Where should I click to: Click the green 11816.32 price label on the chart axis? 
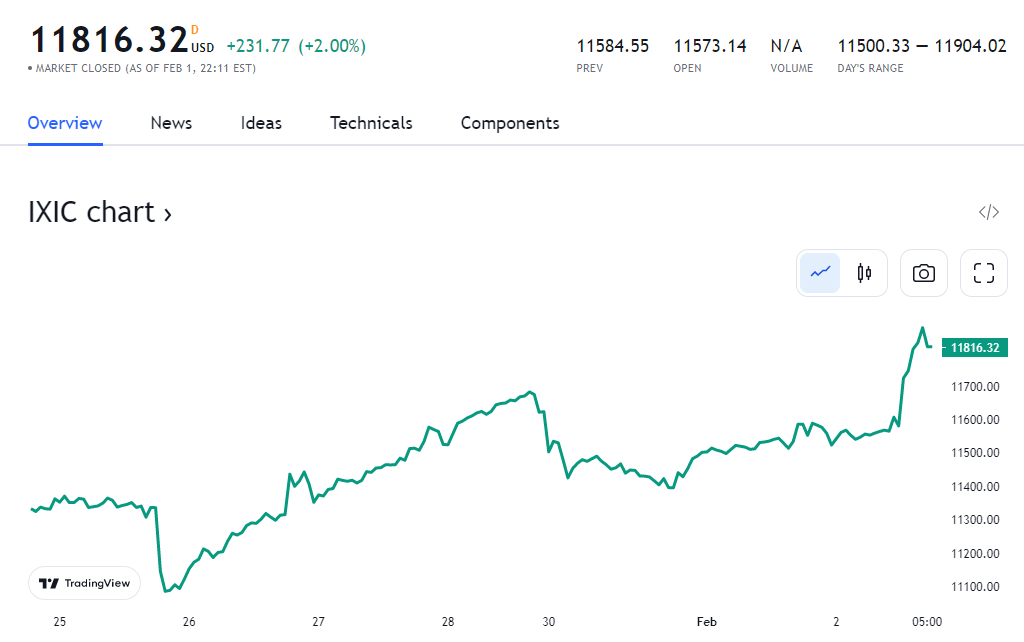(974, 348)
